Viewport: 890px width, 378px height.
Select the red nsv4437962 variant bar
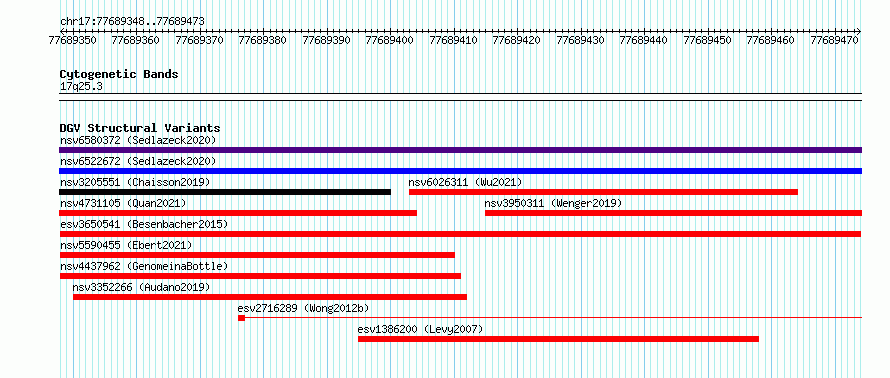(x=260, y=276)
